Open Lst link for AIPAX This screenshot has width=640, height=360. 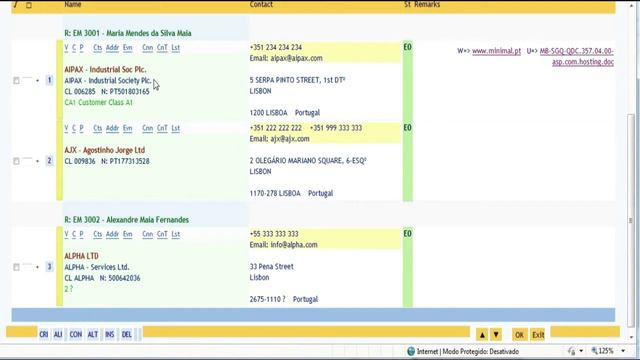pos(176,48)
